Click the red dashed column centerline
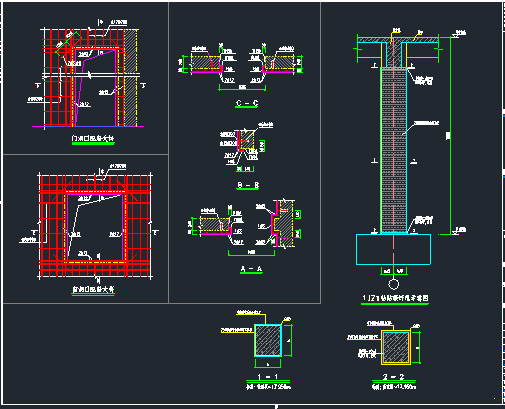 click(394, 150)
